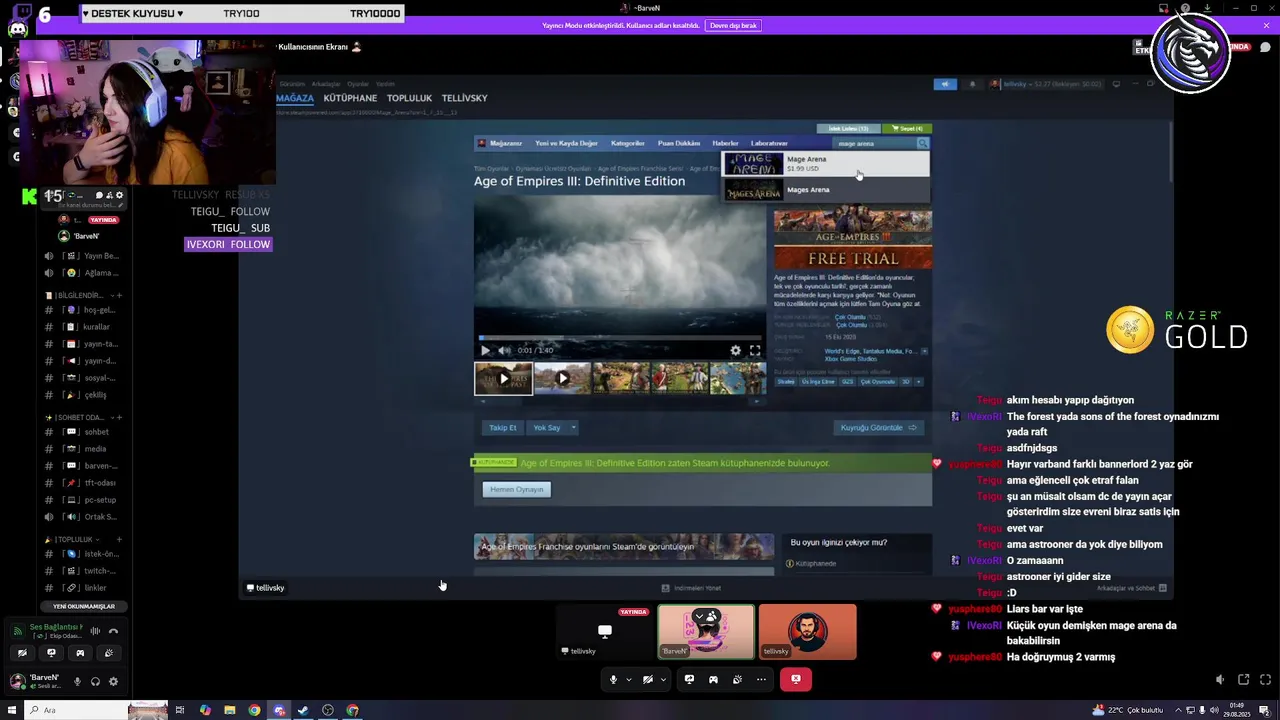Click the Devre dışı bırak button in banner
This screenshot has width=1280, height=720.
click(x=733, y=26)
